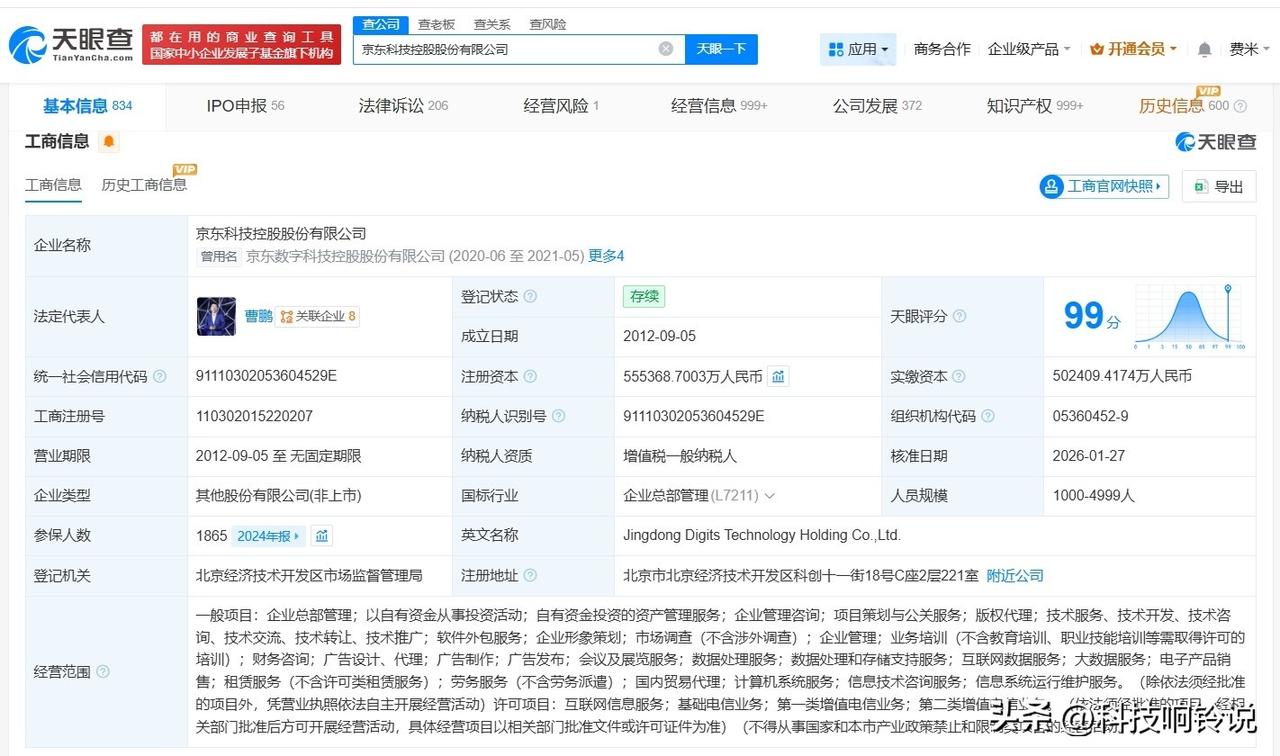Open the 2024年报 selector
This screenshot has height=756, width=1280.
pyautogui.click(x=268, y=536)
